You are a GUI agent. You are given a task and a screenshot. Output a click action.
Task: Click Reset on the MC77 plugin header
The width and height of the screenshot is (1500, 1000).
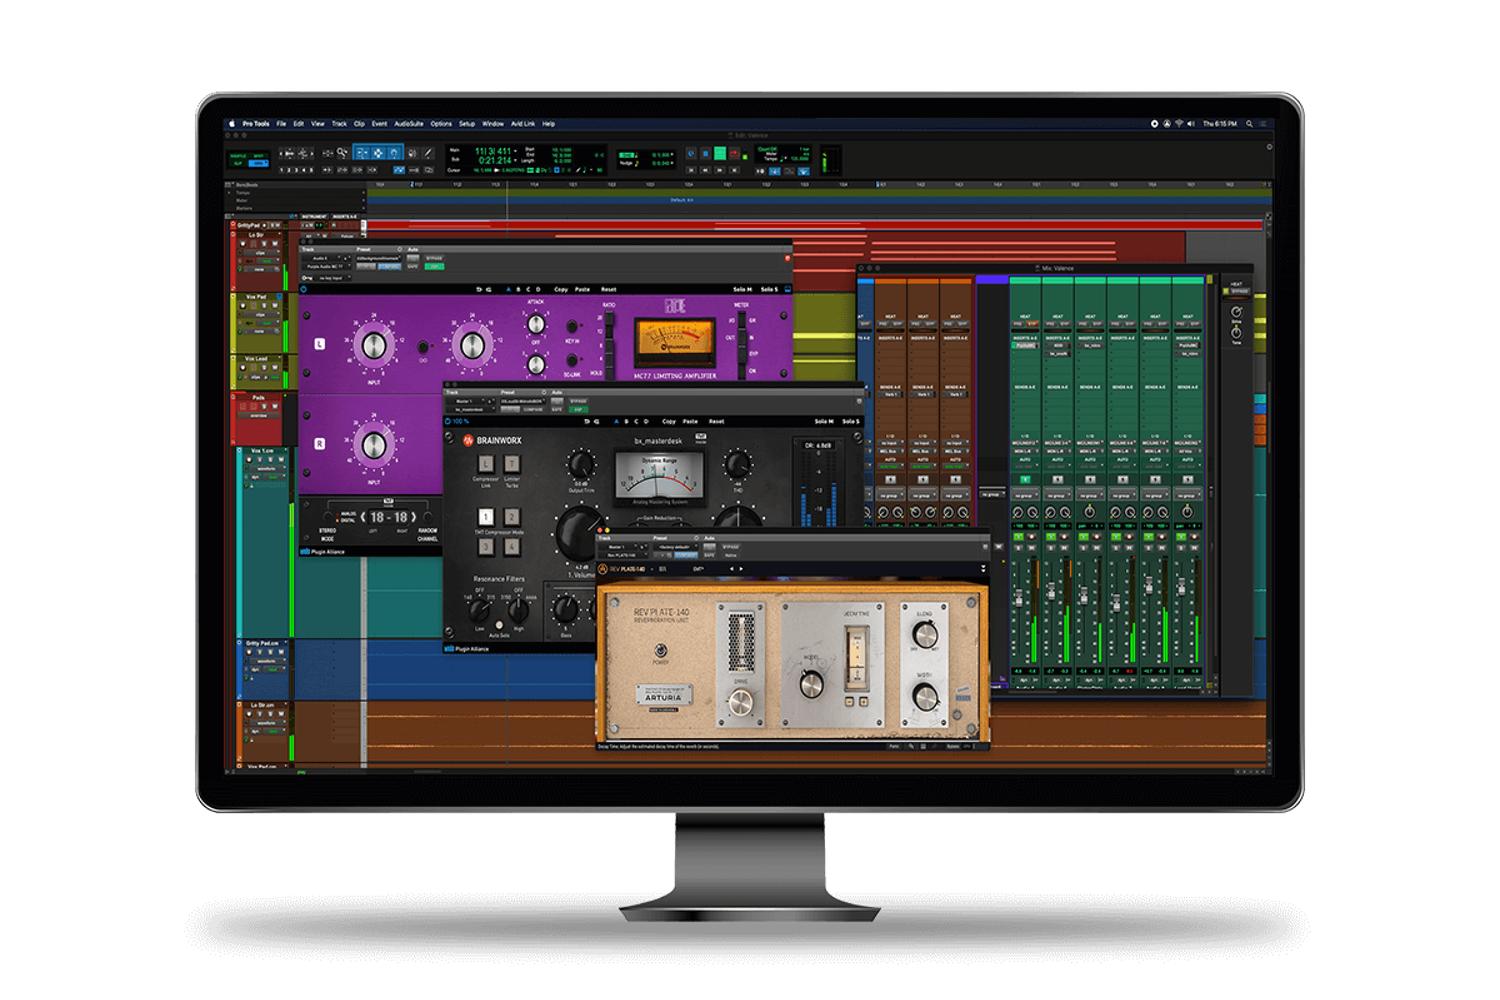(608, 289)
